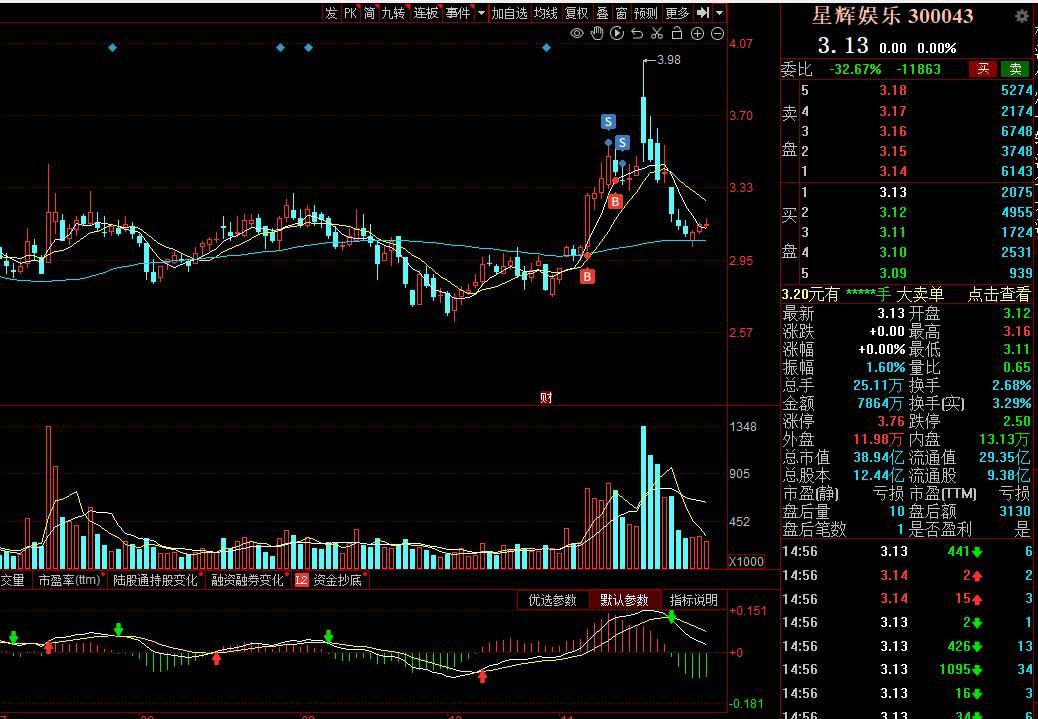
Task: Click buy level 5 price 3.09
Action: [893, 273]
